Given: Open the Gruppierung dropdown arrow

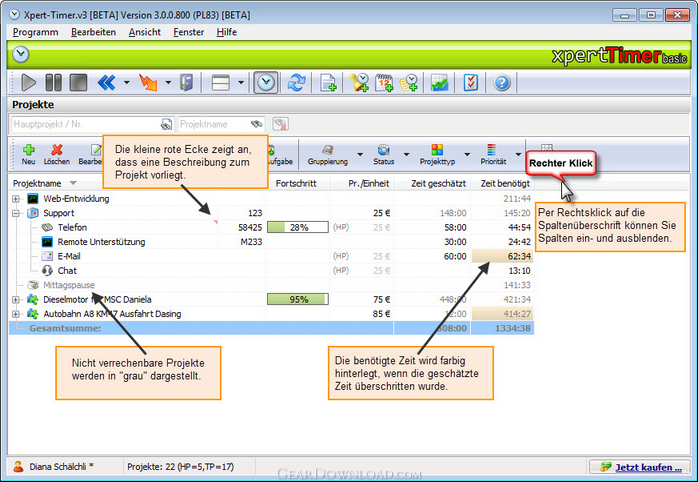Looking at the screenshot, I should point(360,154).
